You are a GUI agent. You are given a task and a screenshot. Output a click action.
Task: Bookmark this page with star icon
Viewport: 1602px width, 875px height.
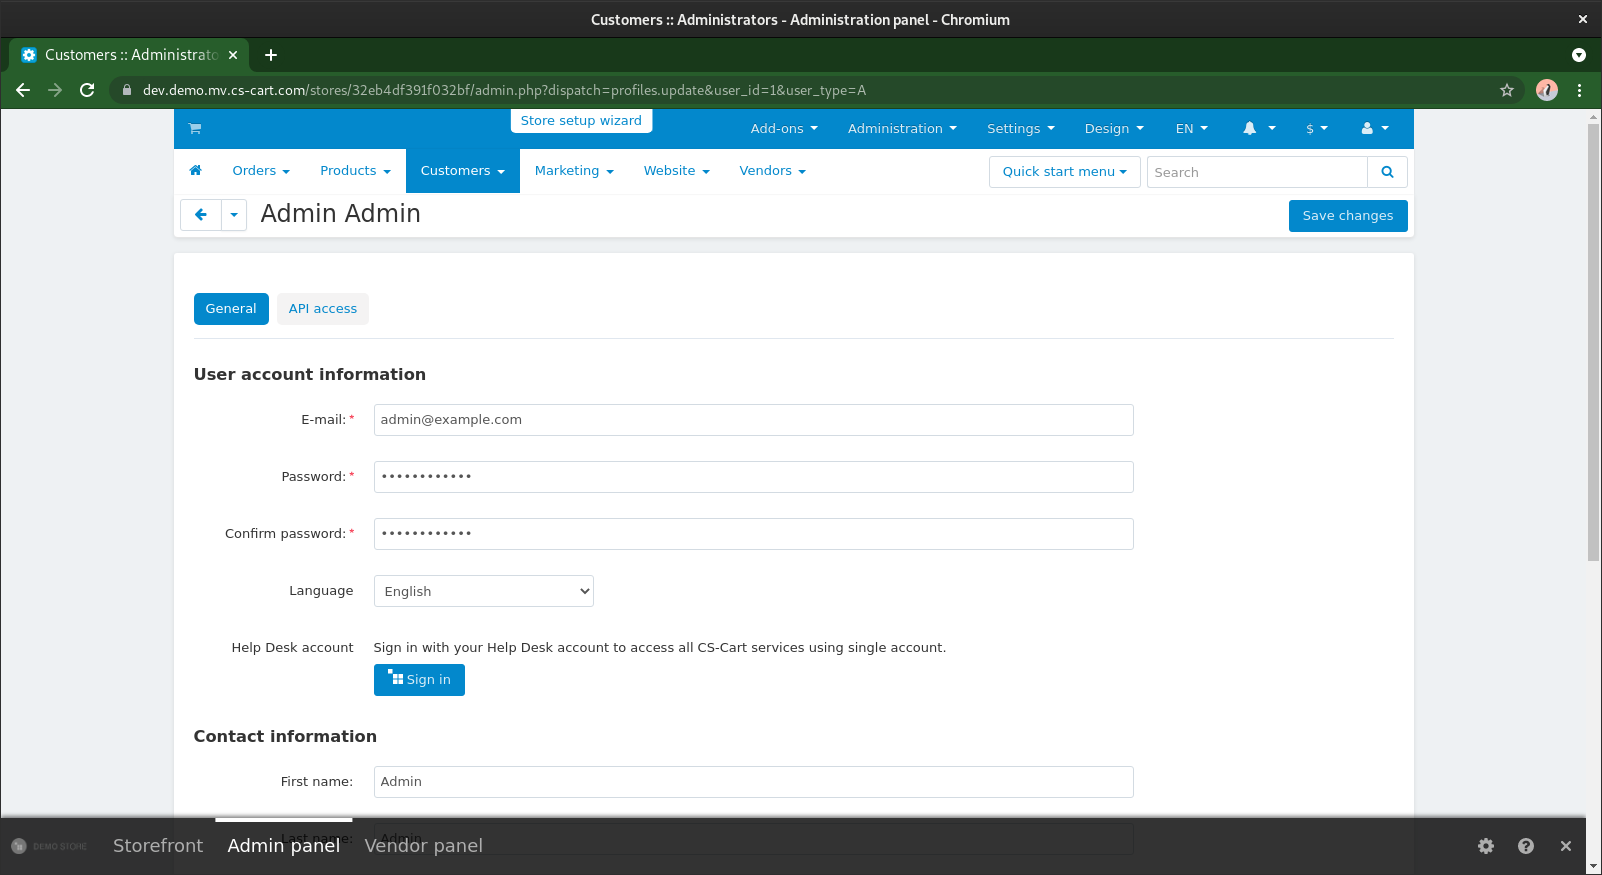point(1507,90)
